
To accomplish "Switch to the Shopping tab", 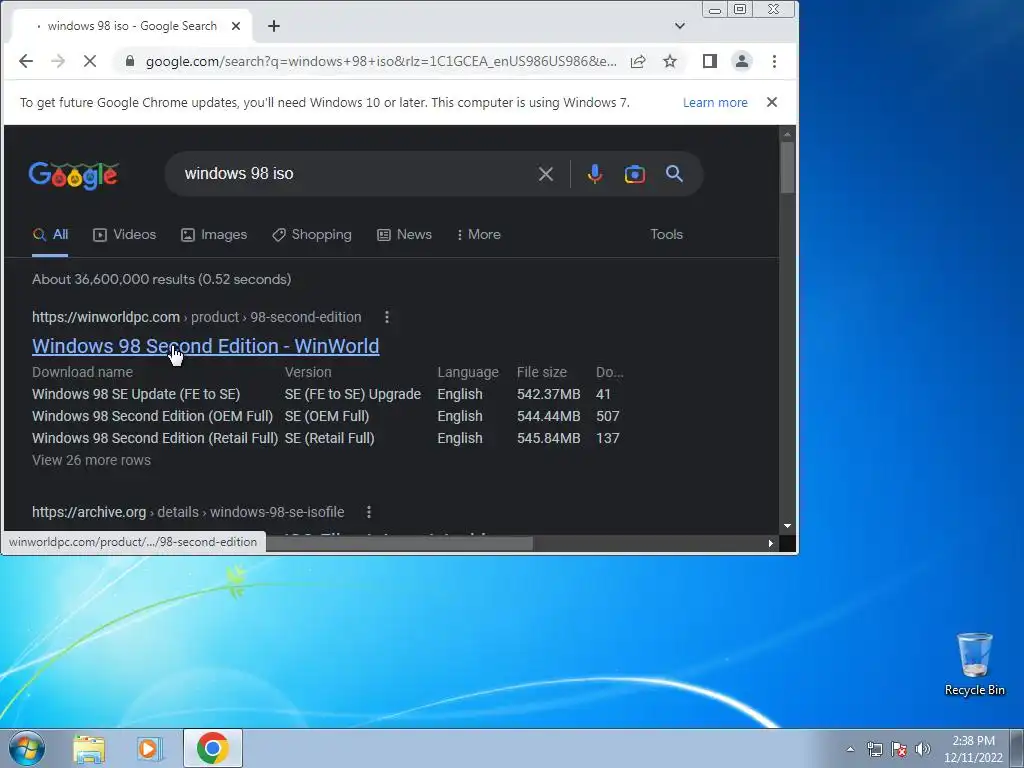I will (312, 234).
